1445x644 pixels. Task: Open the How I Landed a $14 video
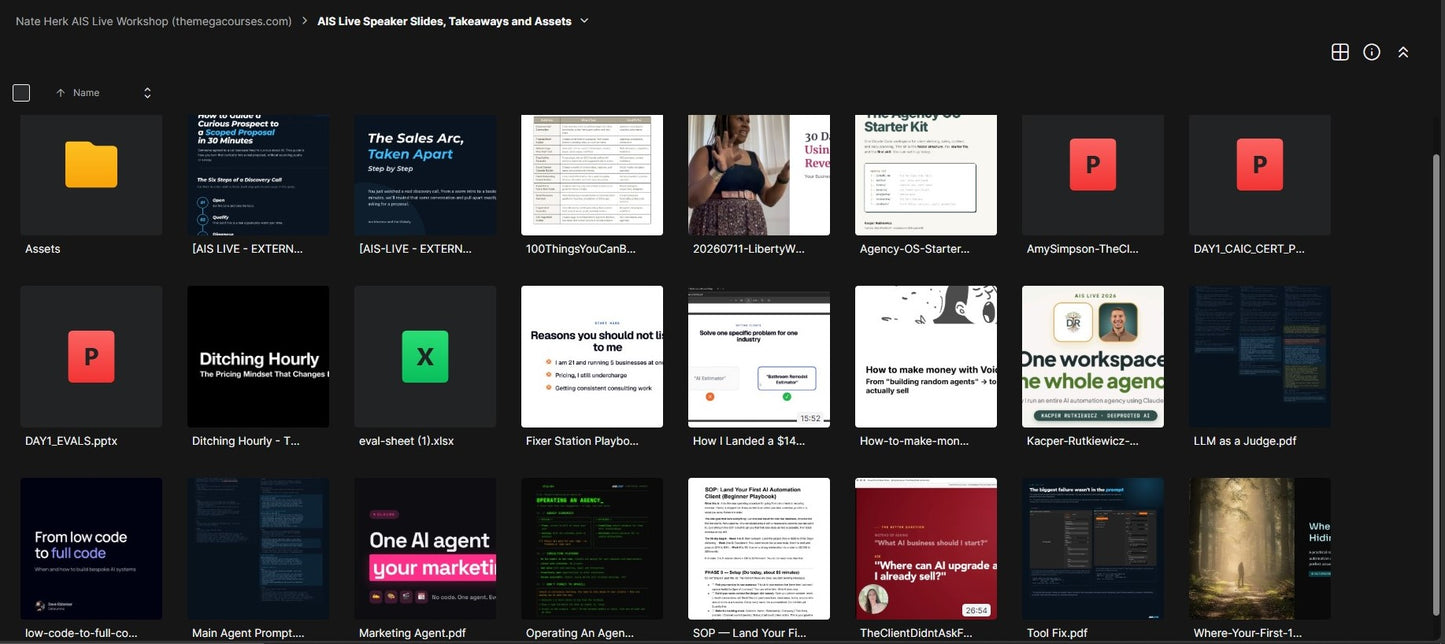pos(759,357)
